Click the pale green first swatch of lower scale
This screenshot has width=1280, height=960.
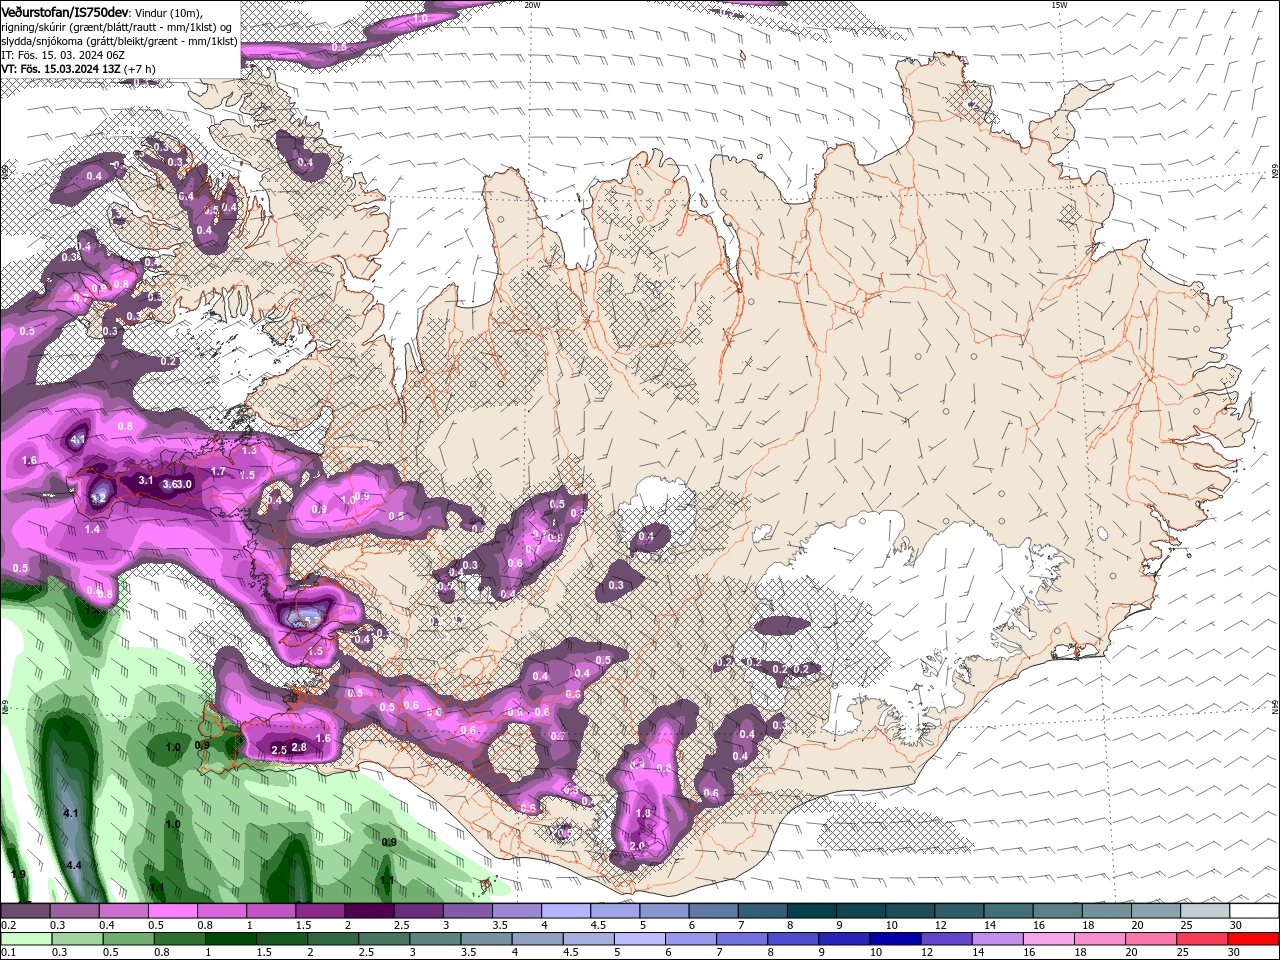click(26, 939)
